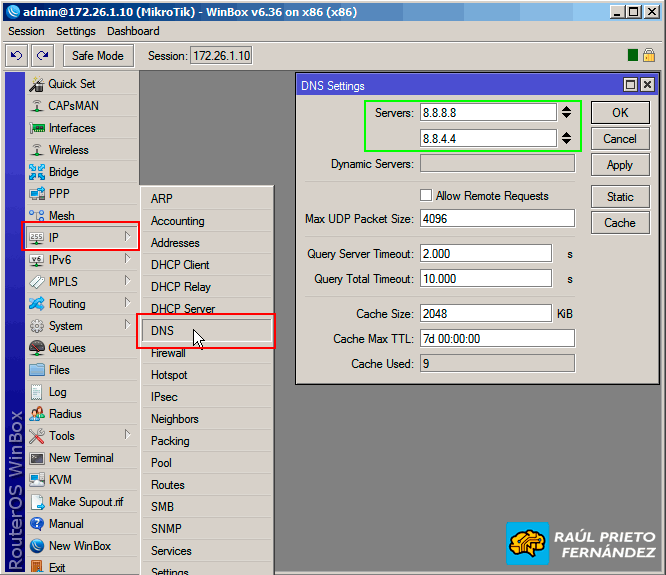Click the redo arrow in toolbar
The image size is (666, 575).
pyautogui.click(x=42, y=55)
